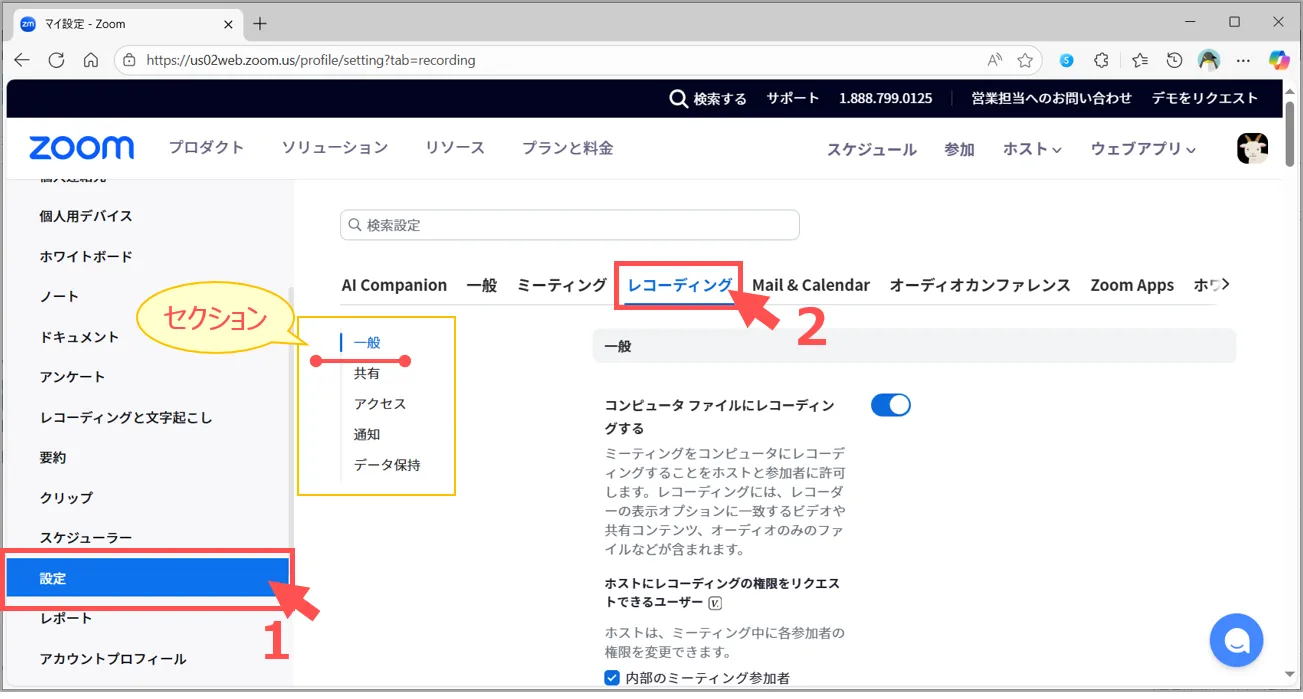1303x699 pixels.
Task: Go to the Zoom Apps tab
Action: pyautogui.click(x=1132, y=285)
